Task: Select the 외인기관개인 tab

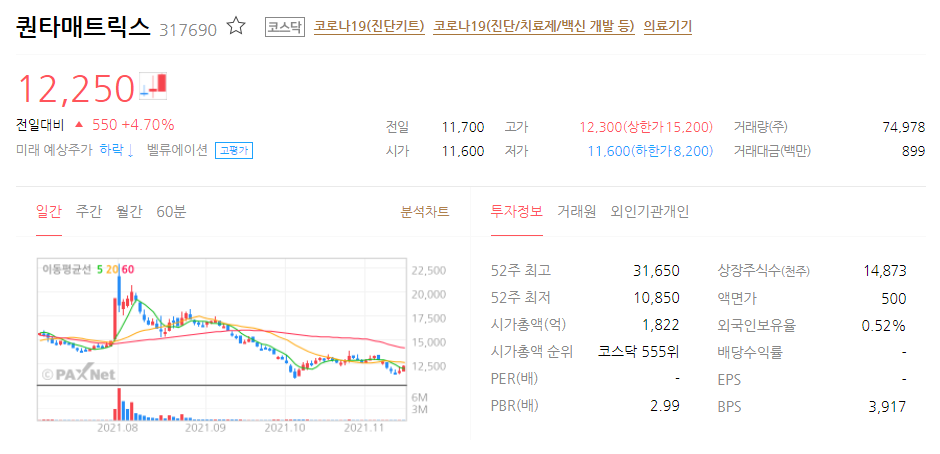Action: [x=650, y=211]
